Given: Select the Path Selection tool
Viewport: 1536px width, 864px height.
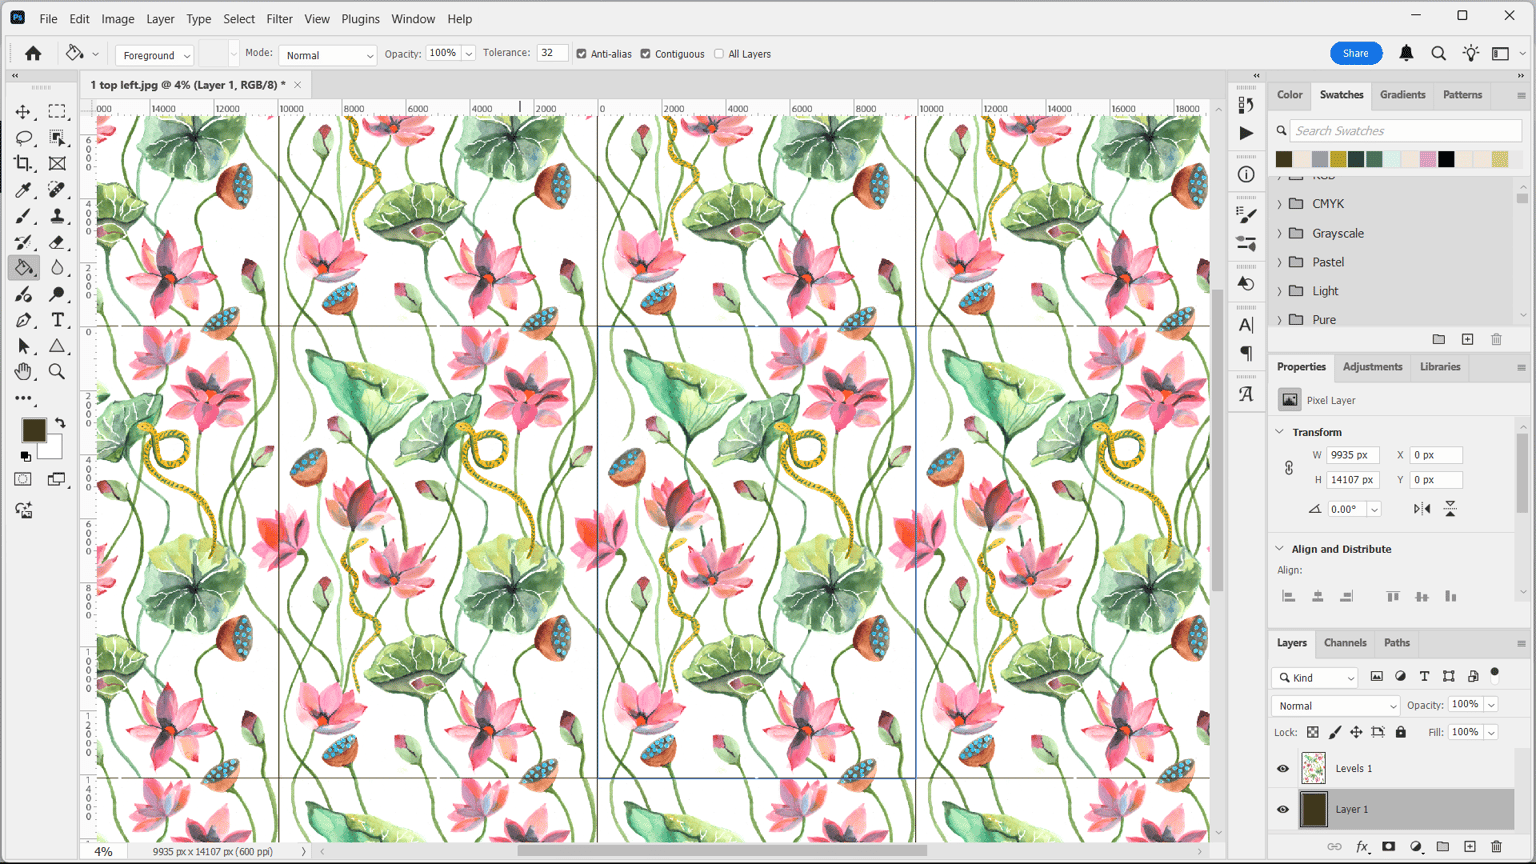Looking at the screenshot, I should [23, 346].
